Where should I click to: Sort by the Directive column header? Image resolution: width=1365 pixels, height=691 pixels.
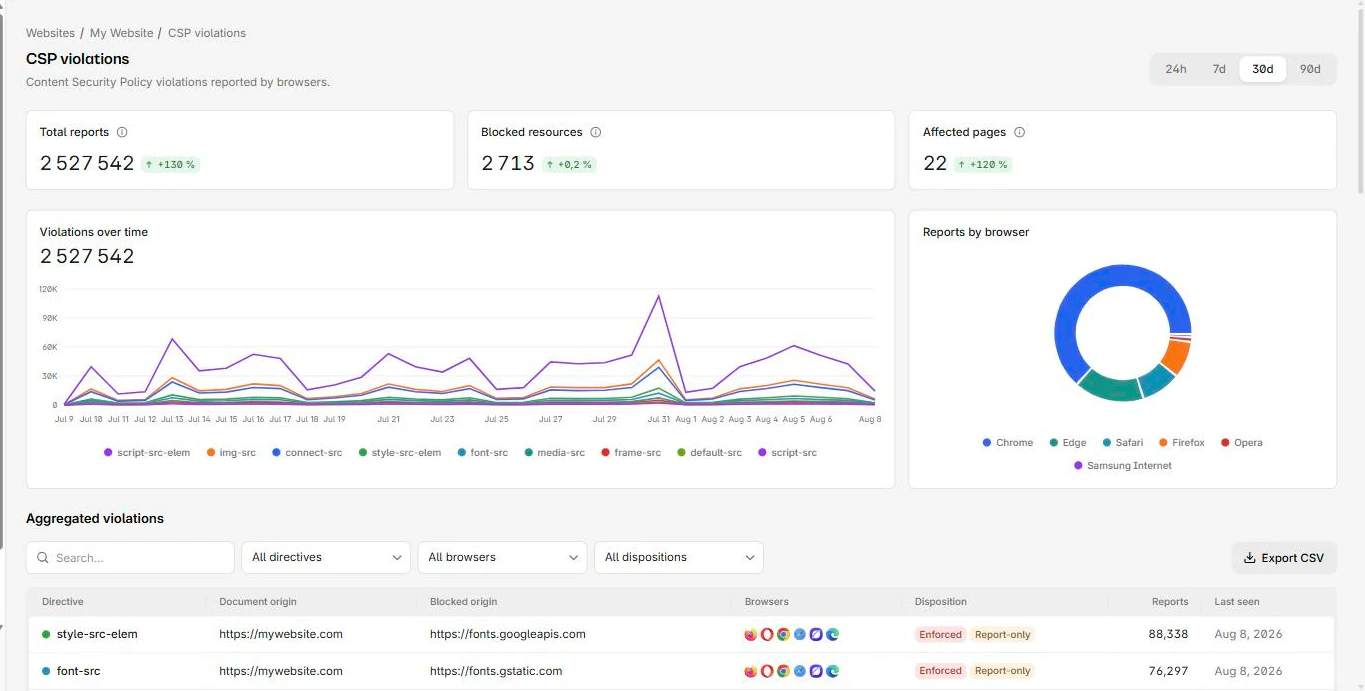pos(63,602)
